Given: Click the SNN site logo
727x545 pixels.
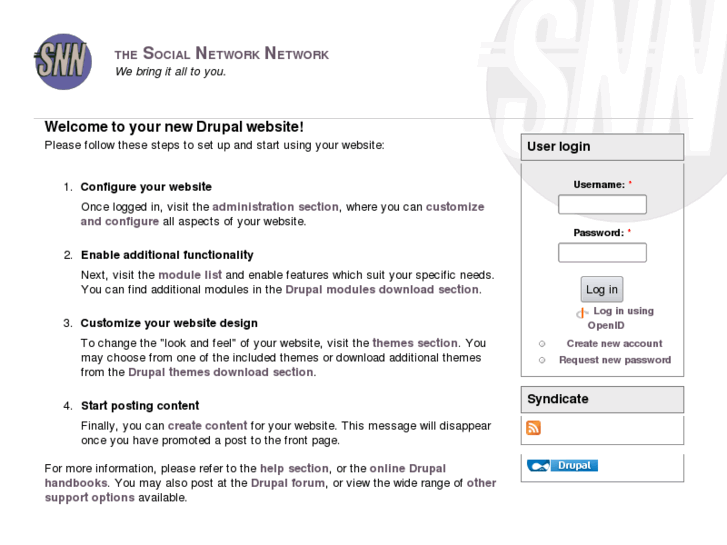Looking at the screenshot, I should point(62,62).
